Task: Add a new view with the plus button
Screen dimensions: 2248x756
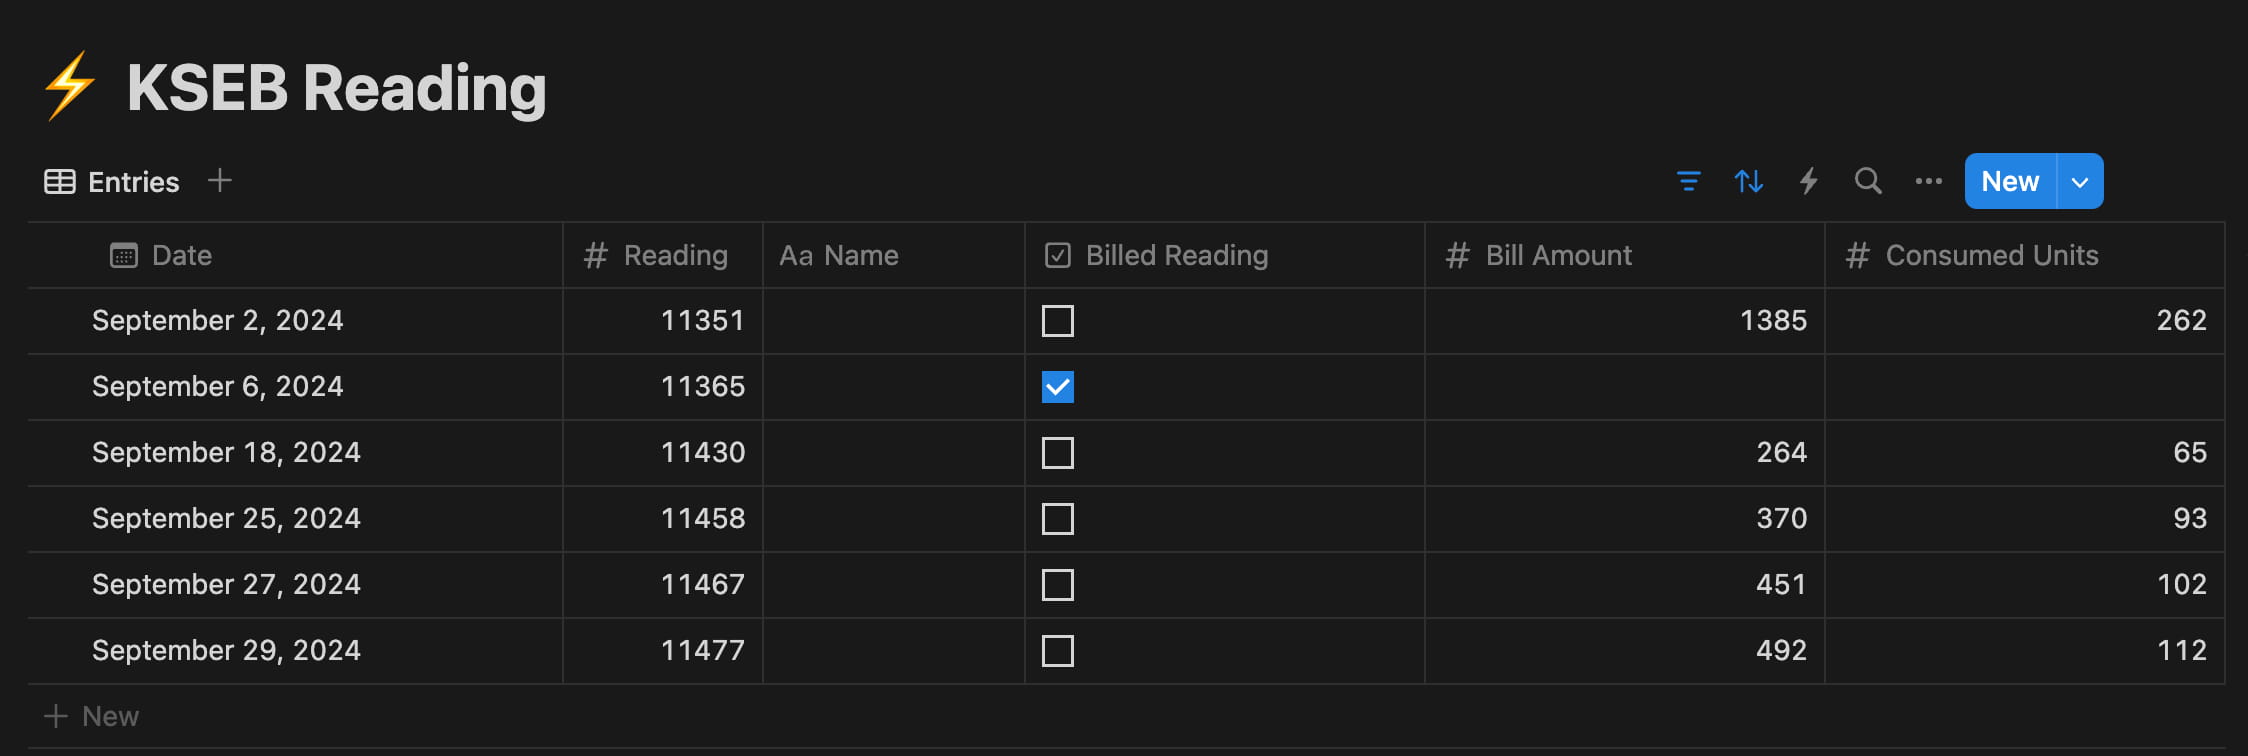Action: (219, 181)
